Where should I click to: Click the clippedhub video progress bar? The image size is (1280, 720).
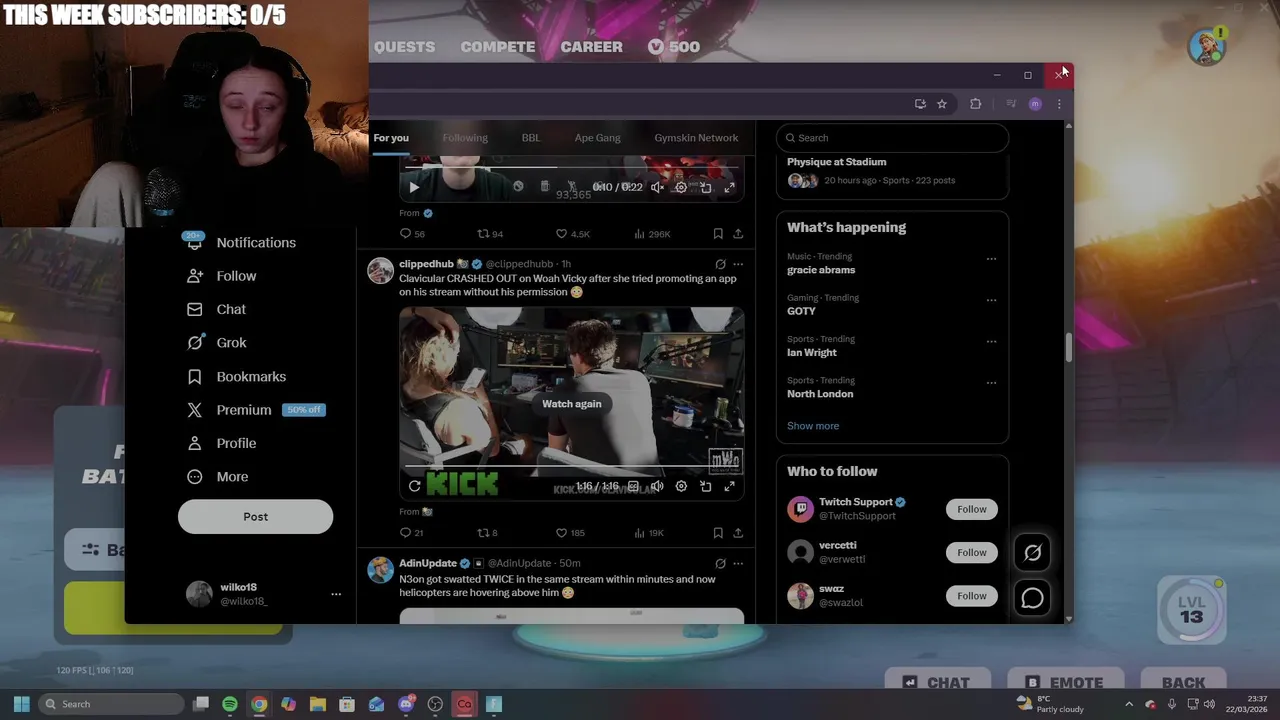point(572,467)
